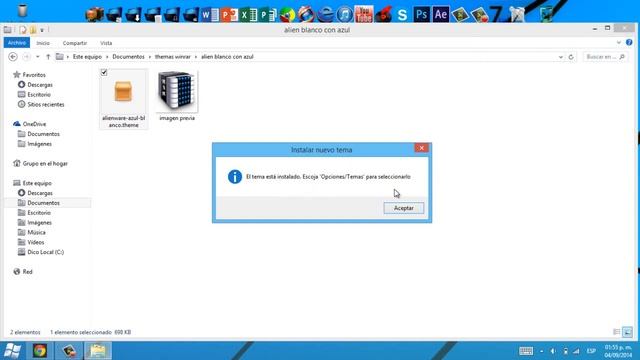This screenshot has height=360, width=640.
Task: Switch to large icons view layout
Action: click(x=627, y=332)
